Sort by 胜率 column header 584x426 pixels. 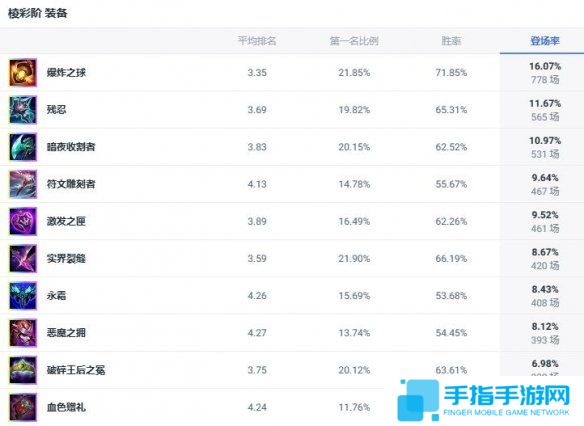(451, 41)
